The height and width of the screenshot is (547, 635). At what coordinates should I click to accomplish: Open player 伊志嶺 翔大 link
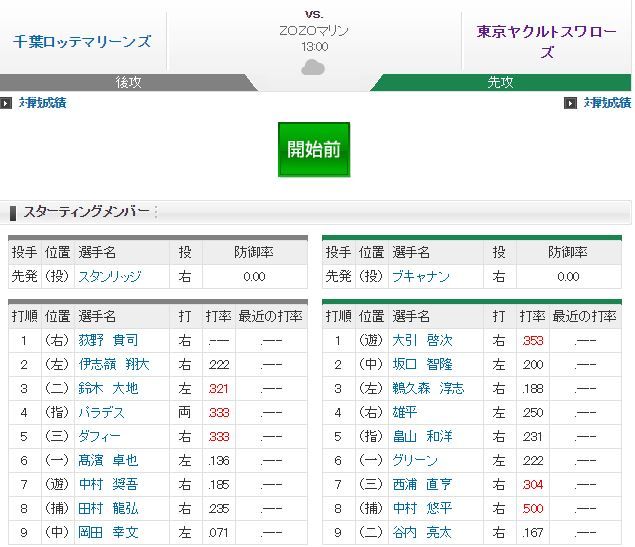114,364
